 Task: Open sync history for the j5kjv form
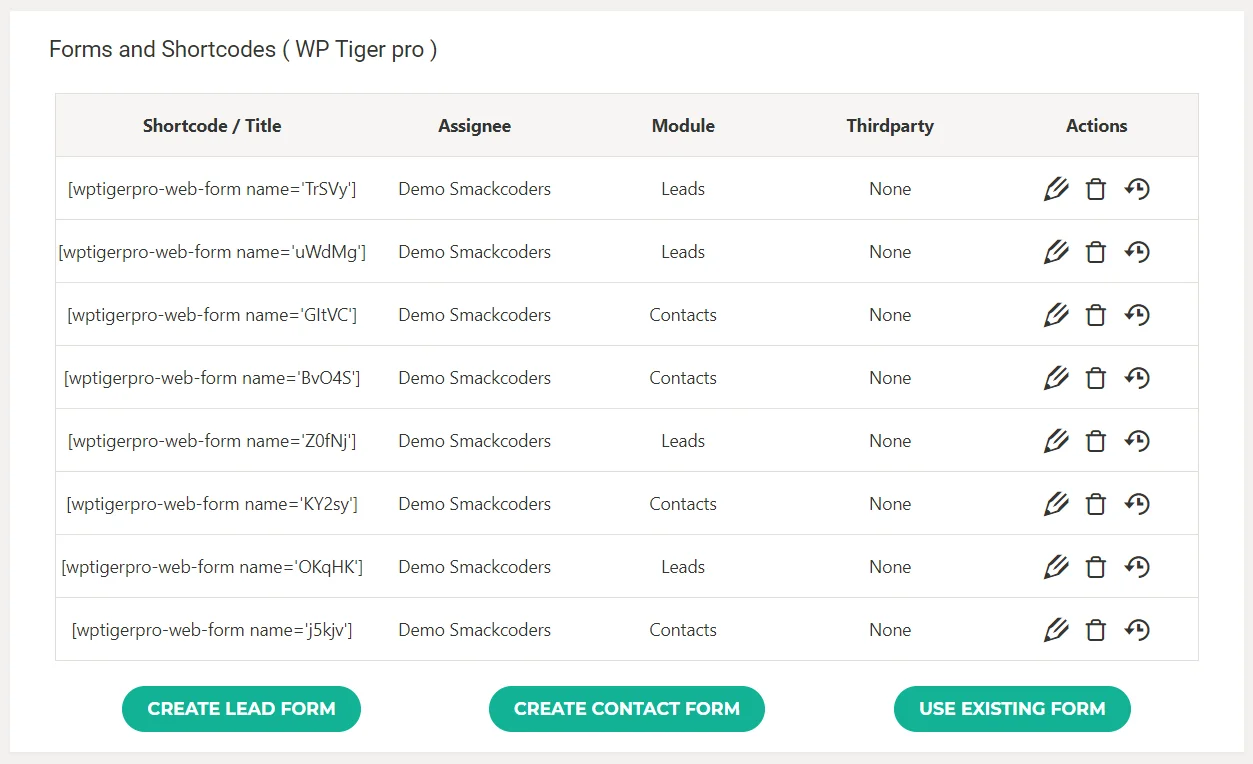[1136, 629]
